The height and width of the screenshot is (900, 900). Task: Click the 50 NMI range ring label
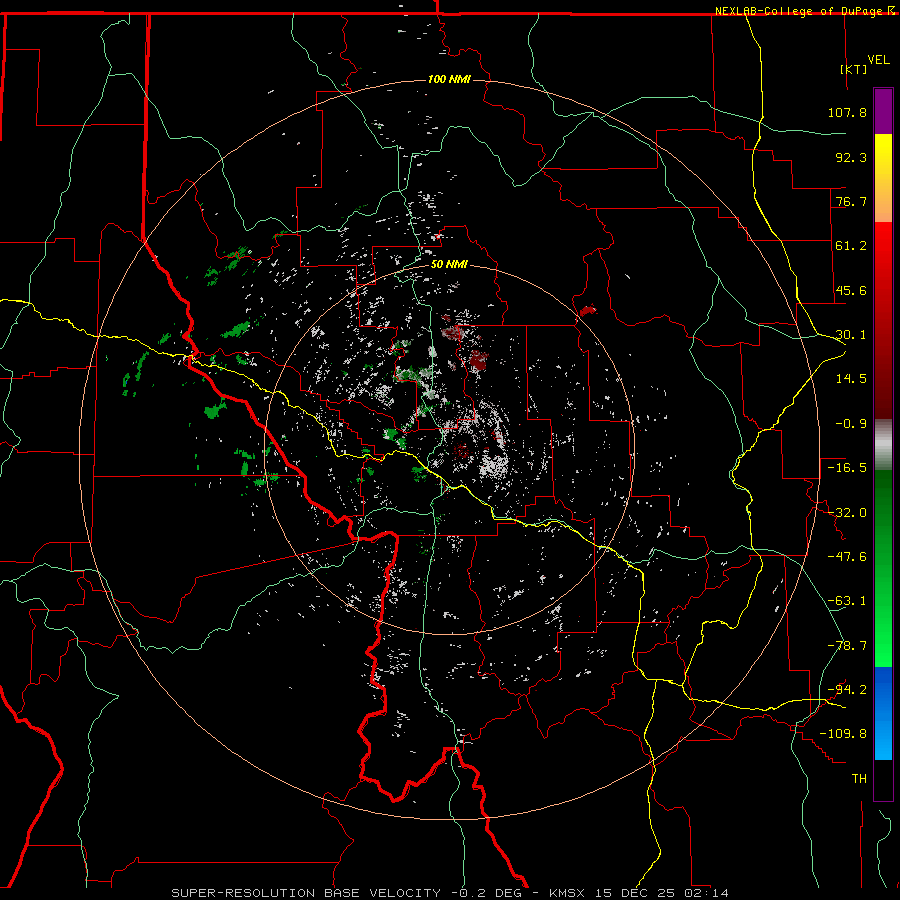(450, 265)
